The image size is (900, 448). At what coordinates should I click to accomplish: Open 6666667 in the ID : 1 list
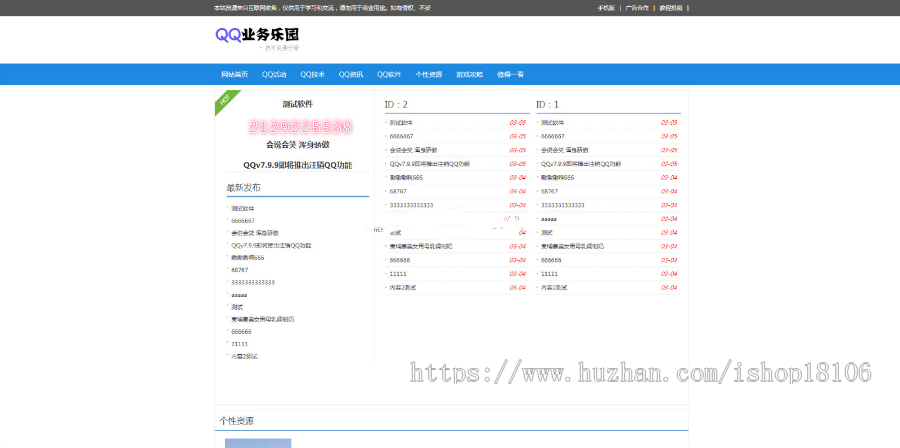(x=553, y=137)
